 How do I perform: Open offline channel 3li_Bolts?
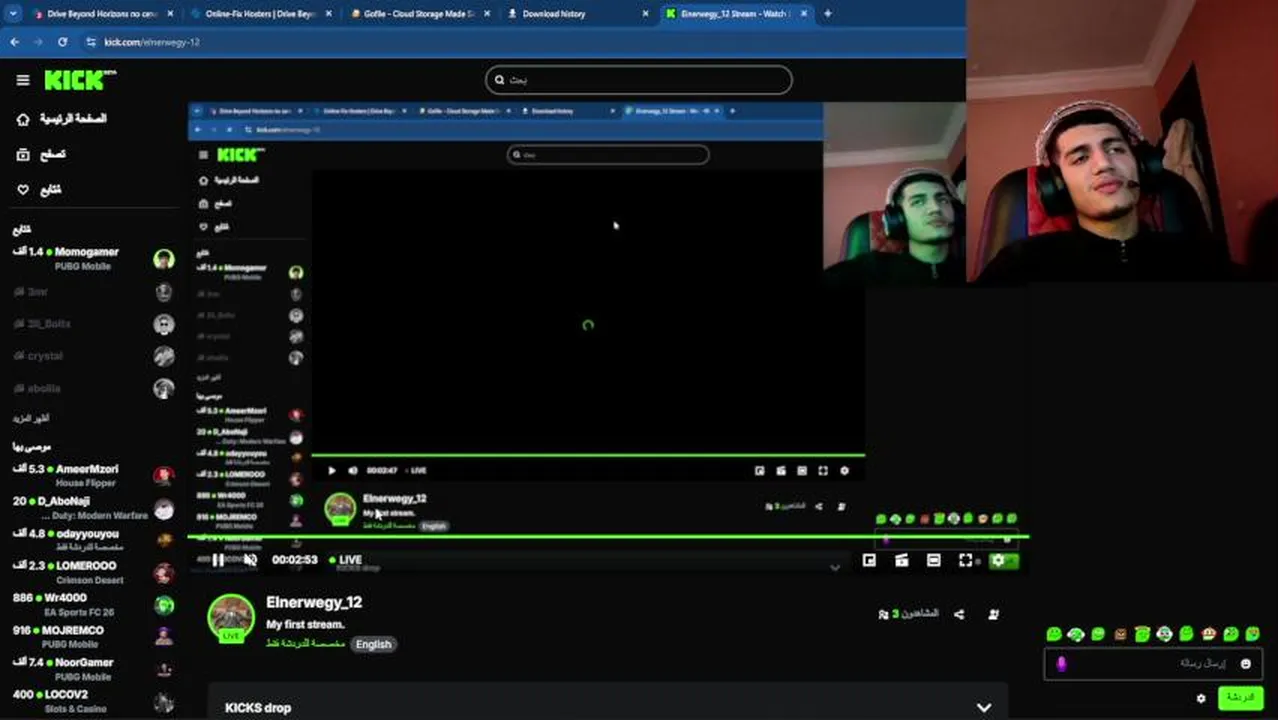coord(94,324)
